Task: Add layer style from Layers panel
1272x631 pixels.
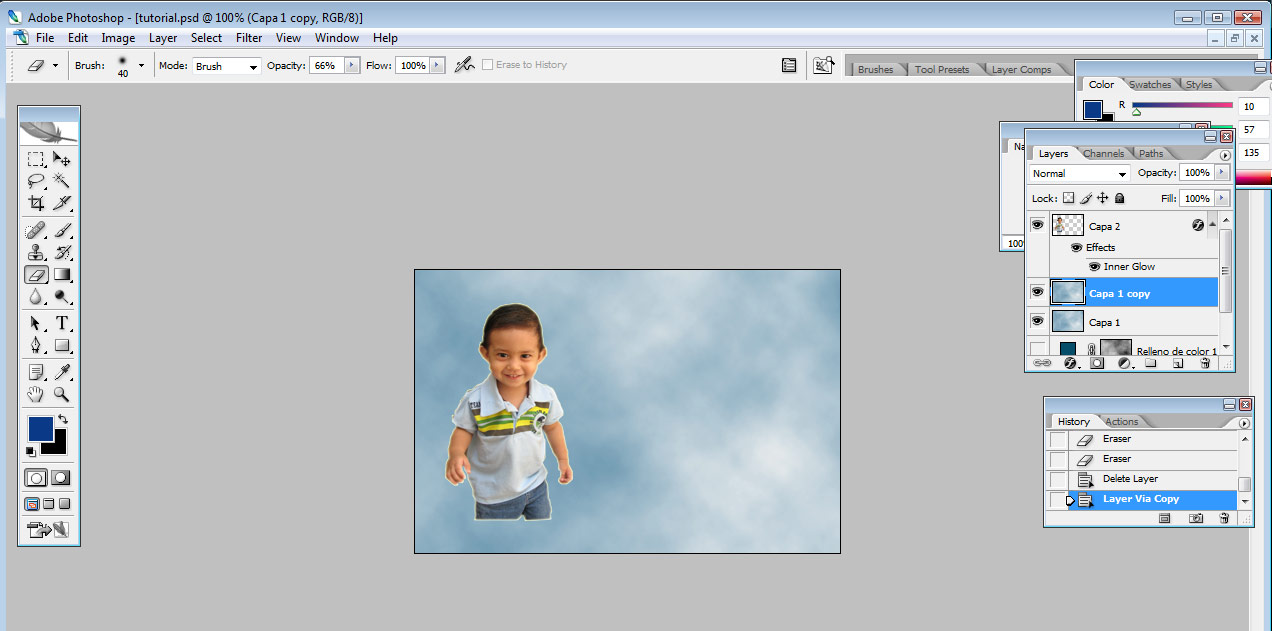Action: pos(1070,363)
